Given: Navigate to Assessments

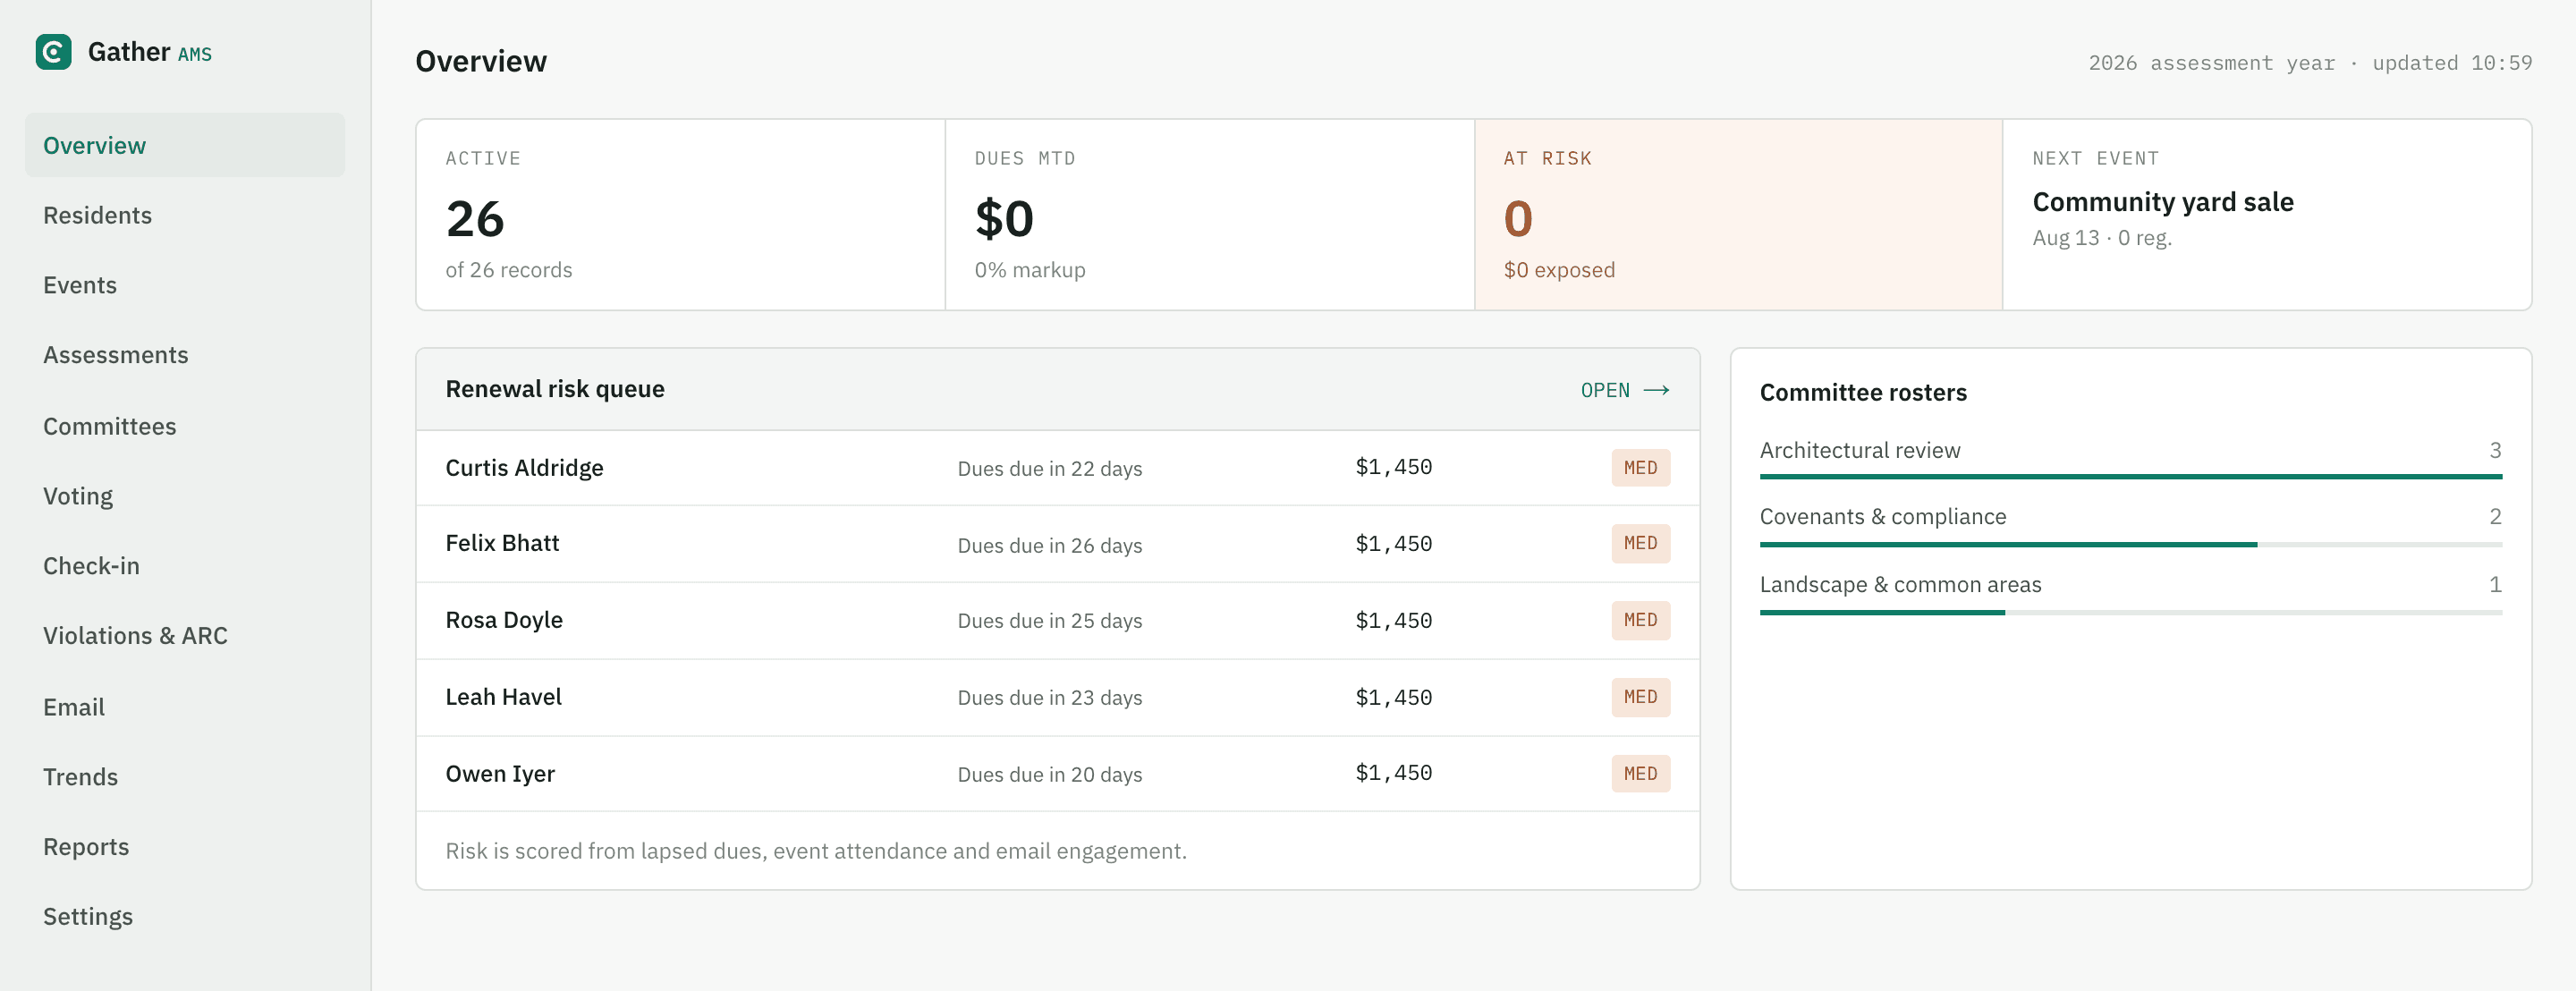Looking at the screenshot, I should click(185, 355).
